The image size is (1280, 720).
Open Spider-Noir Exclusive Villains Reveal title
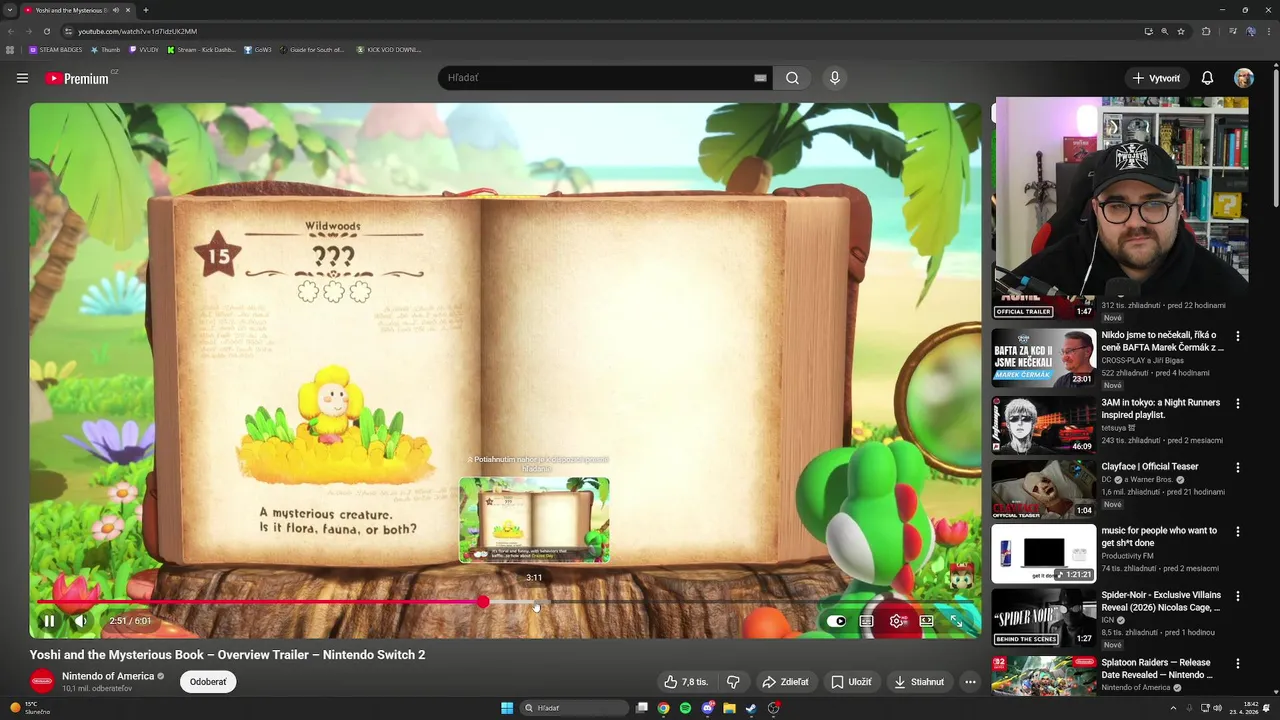tap(1161, 601)
